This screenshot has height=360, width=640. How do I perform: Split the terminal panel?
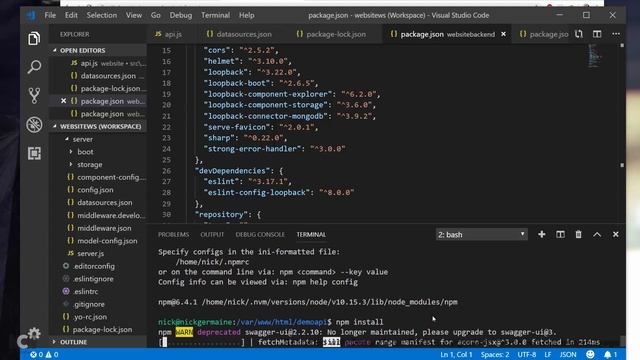point(560,234)
